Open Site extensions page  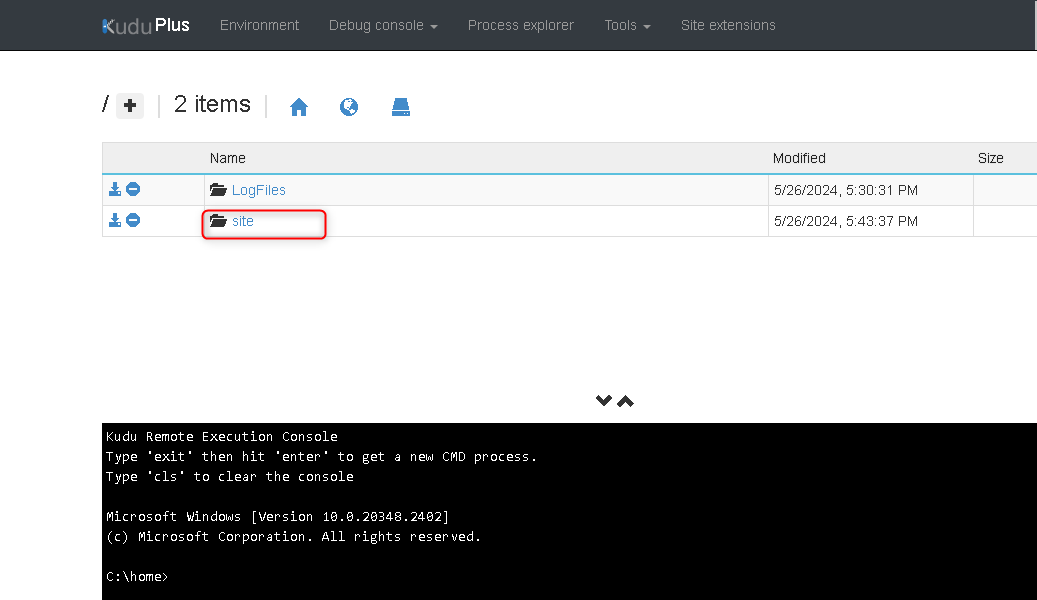pos(728,25)
